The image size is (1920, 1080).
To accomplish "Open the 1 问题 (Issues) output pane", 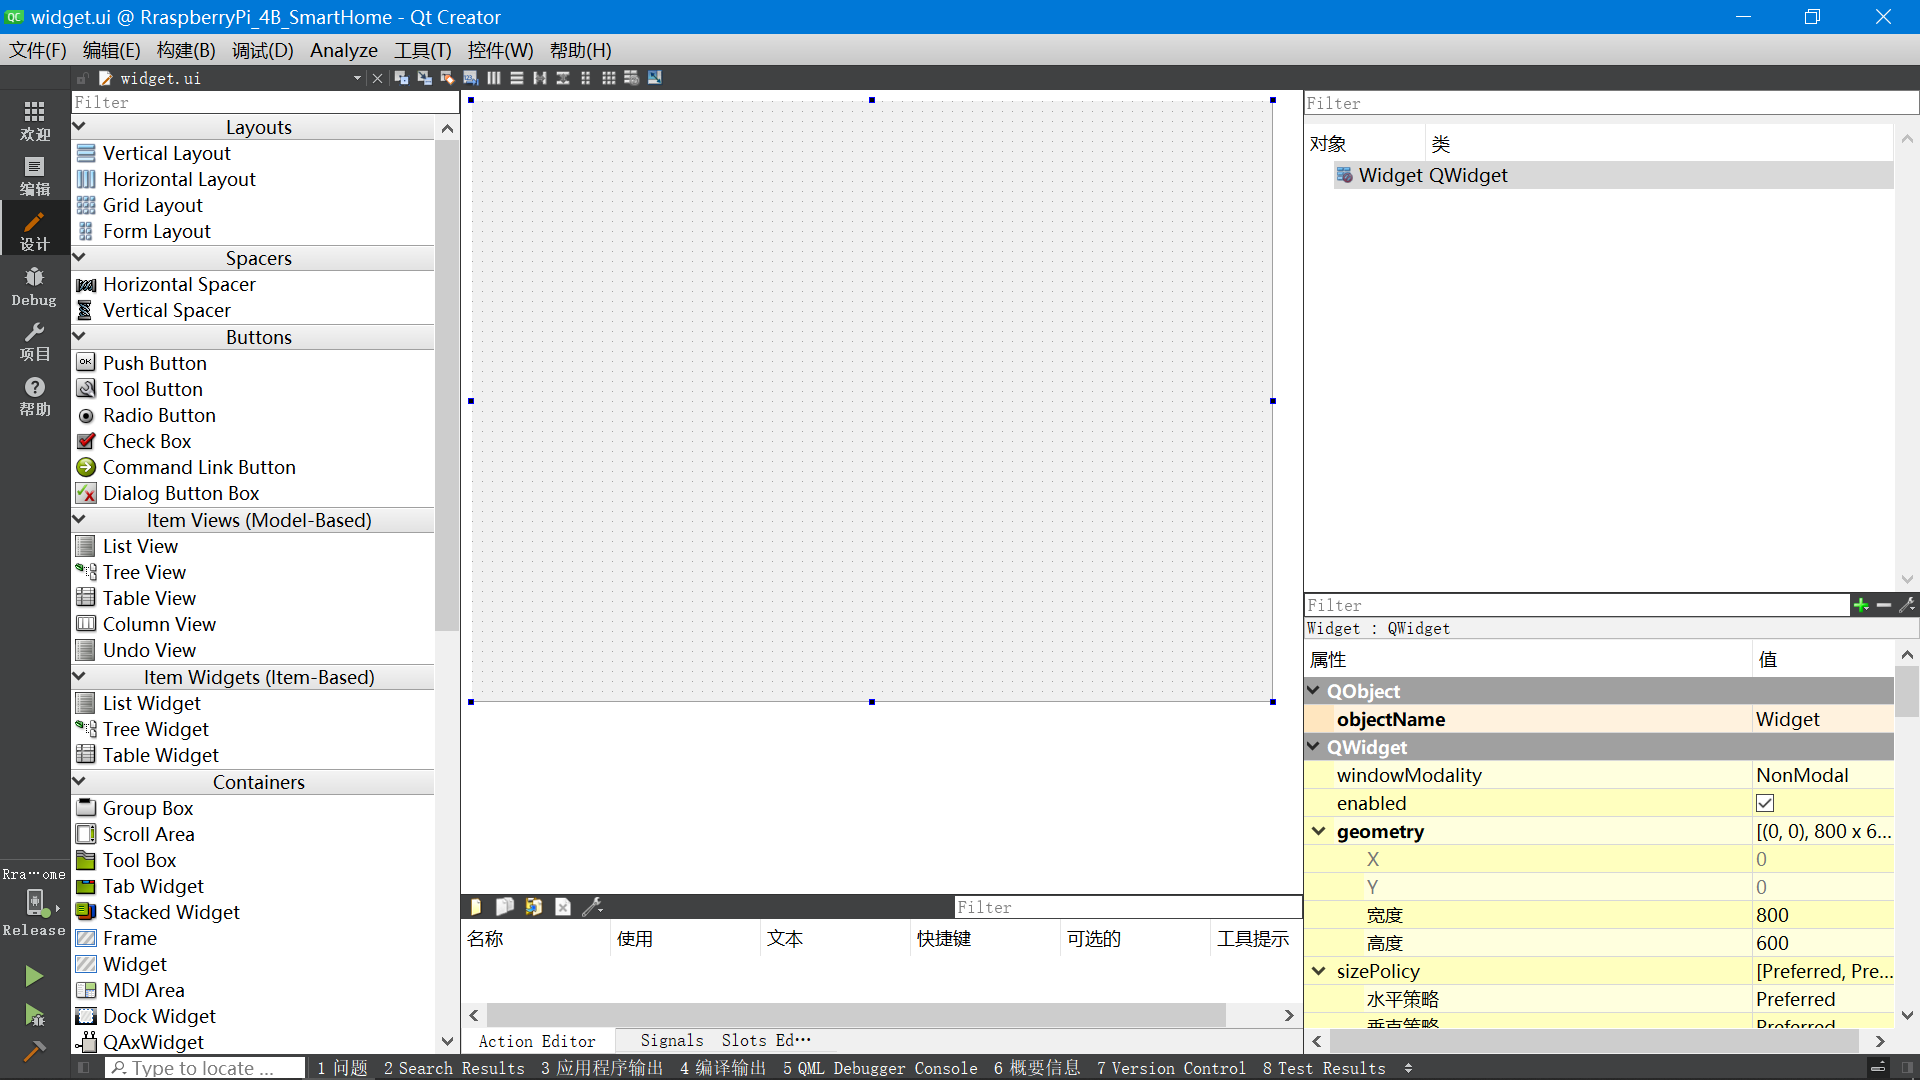I will click(343, 1068).
